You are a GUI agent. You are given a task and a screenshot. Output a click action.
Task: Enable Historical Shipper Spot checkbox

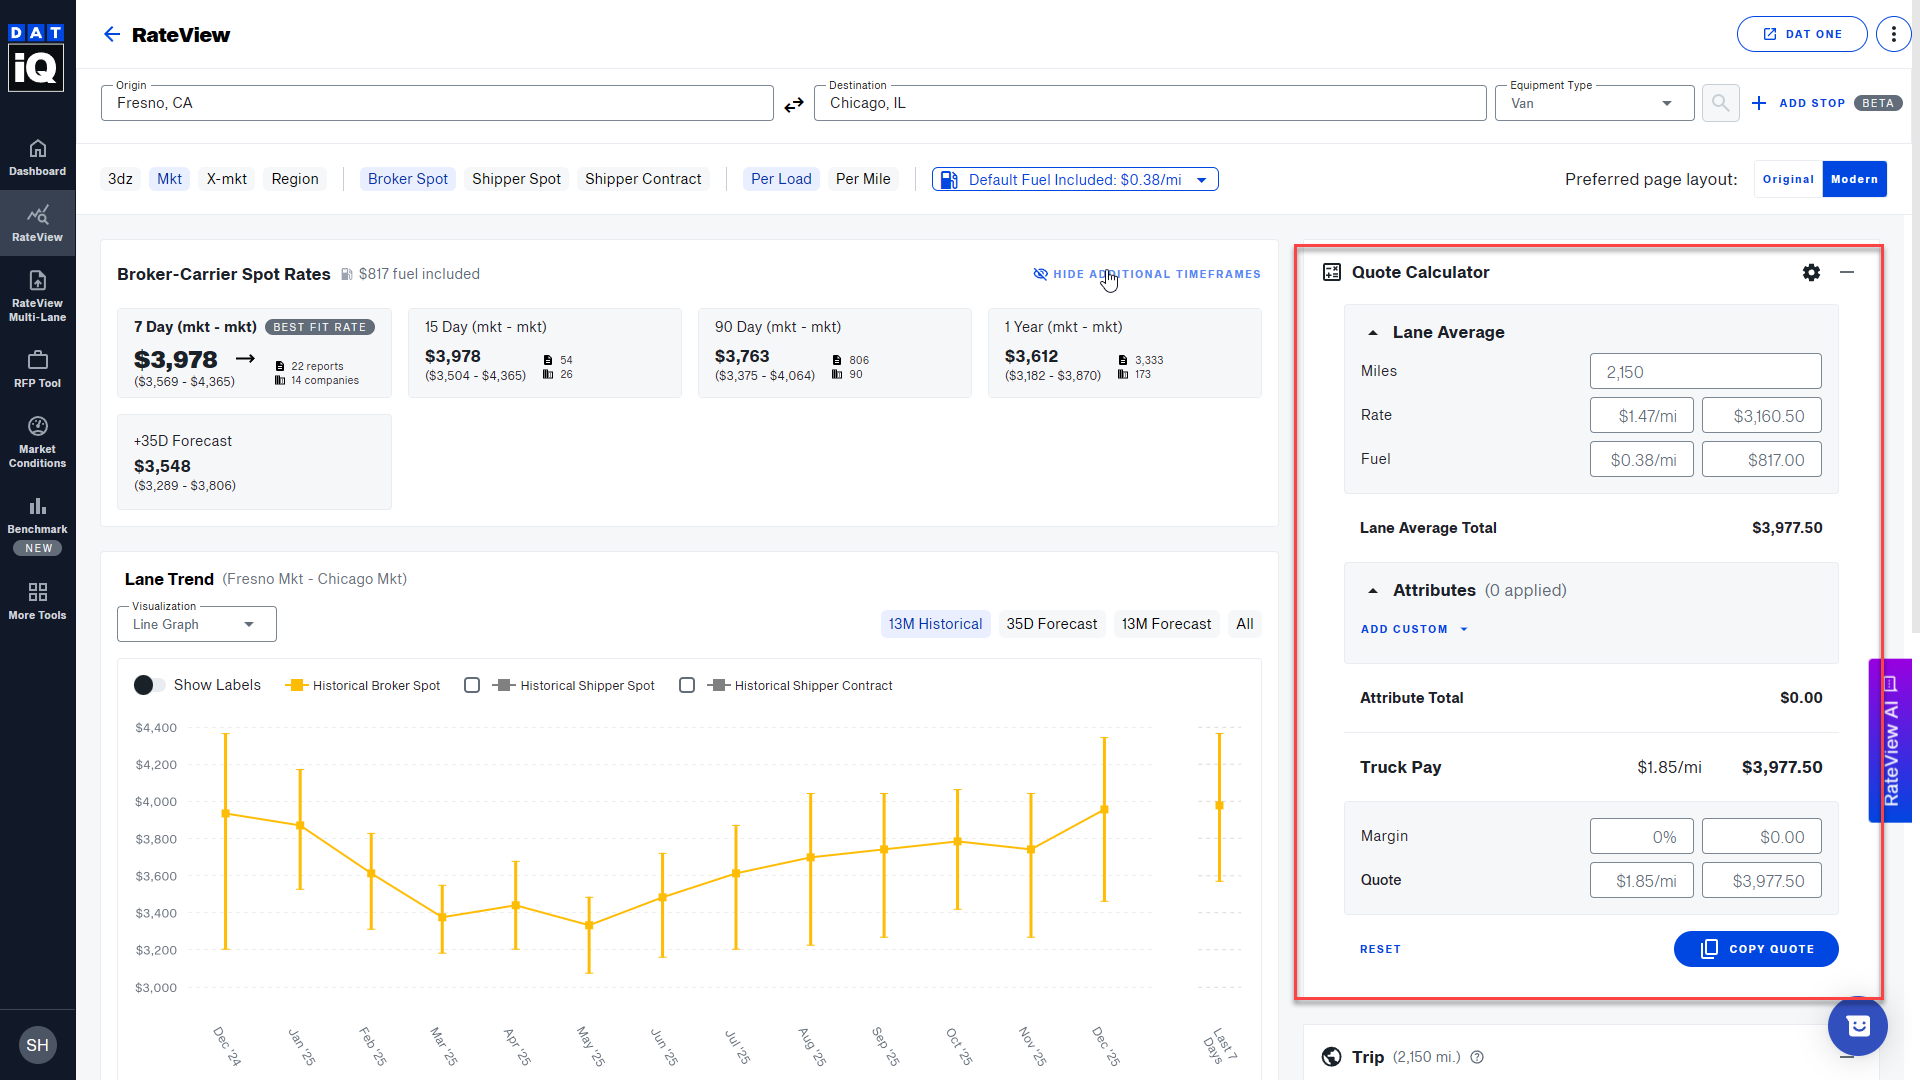click(x=472, y=685)
